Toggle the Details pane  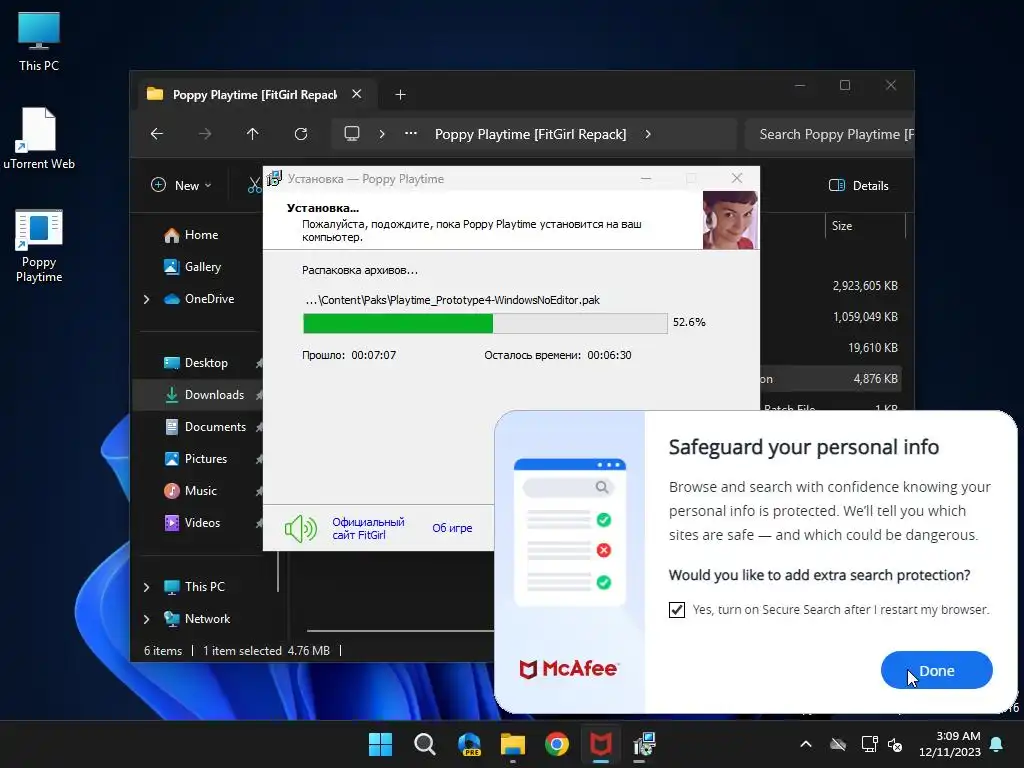pyautogui.click(x=859, y=185)
